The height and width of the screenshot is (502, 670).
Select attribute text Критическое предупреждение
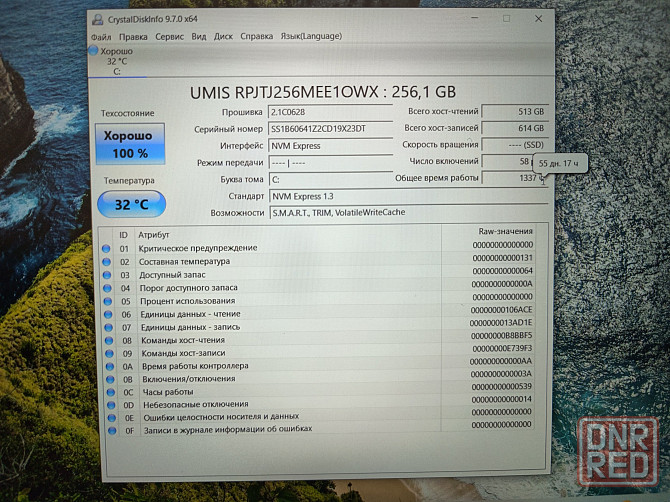198,248
